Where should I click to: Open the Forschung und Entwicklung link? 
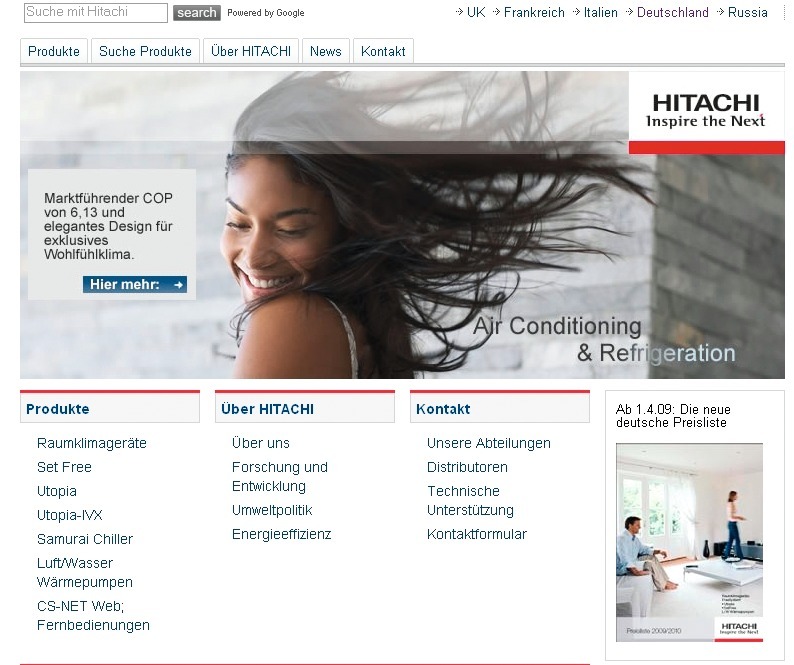click(280, 477)
